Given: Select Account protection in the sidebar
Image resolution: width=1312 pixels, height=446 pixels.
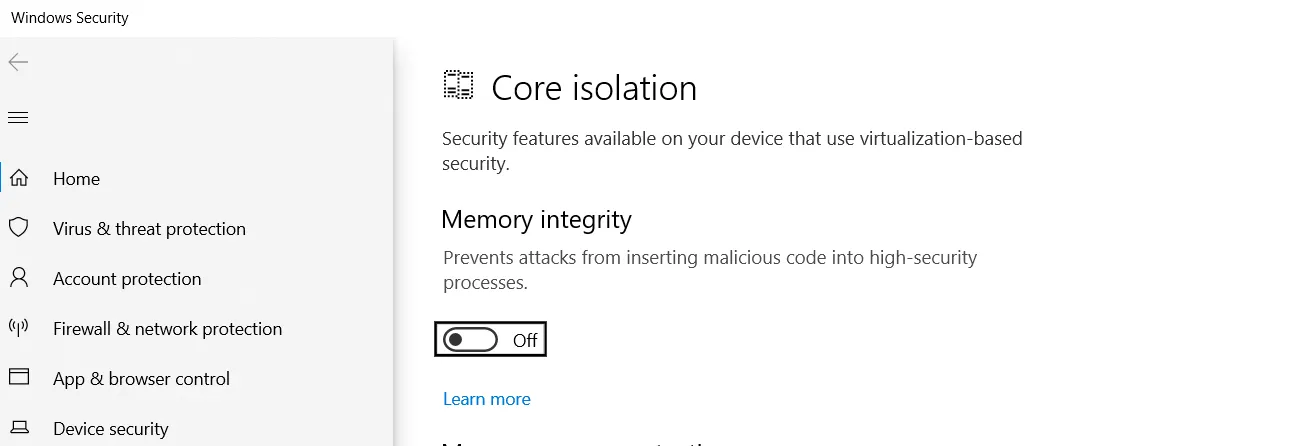Looking at the screenshot, I should coord(127,279).
